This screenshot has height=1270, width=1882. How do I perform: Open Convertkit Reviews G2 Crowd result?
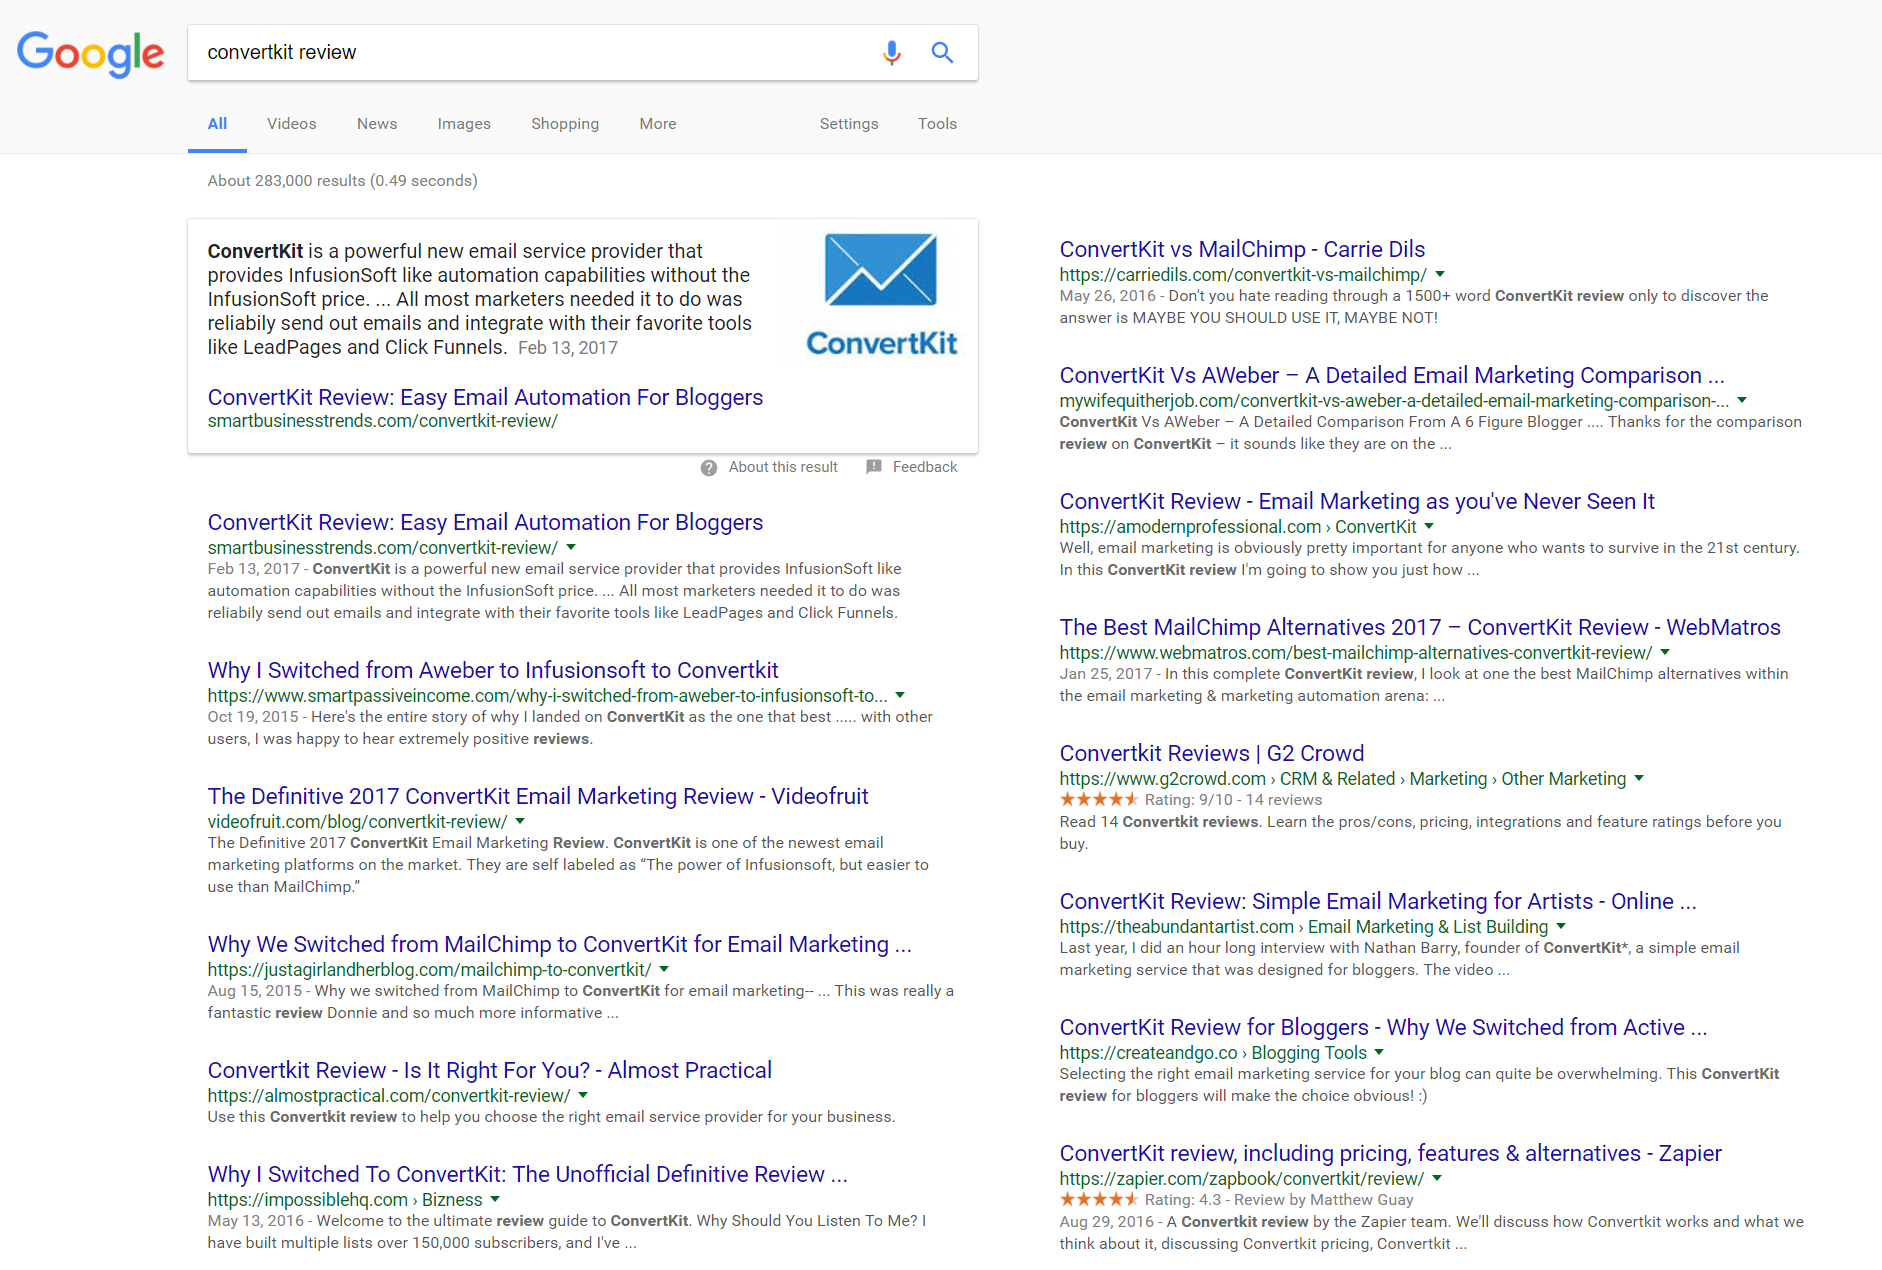1212,753
